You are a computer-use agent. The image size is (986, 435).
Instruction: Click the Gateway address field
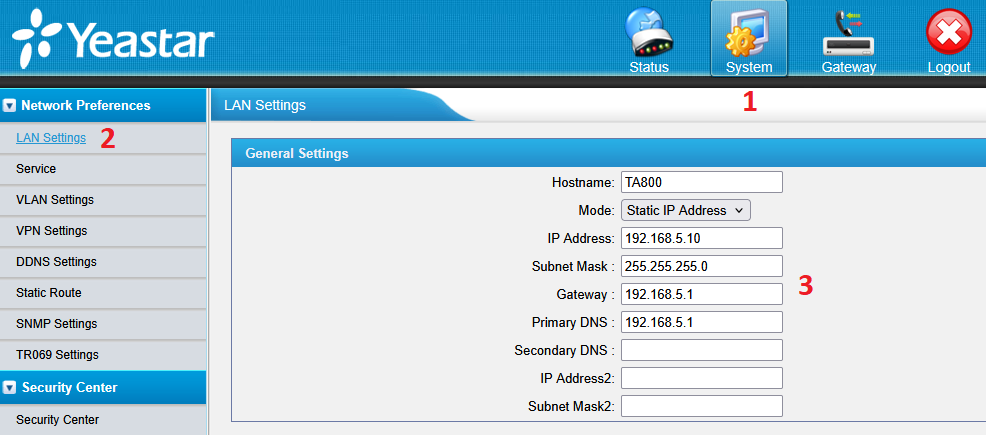pyautogui.click(x=701, y=294)
